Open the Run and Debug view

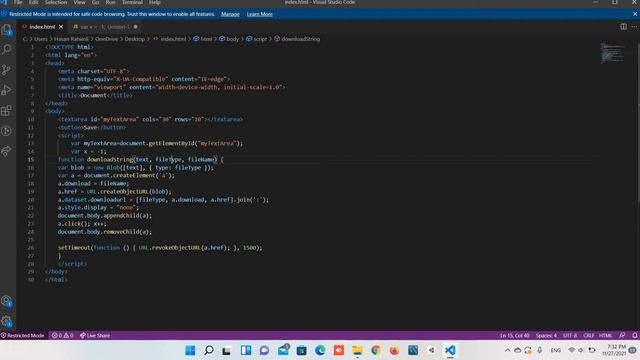(x=7, y=90)
